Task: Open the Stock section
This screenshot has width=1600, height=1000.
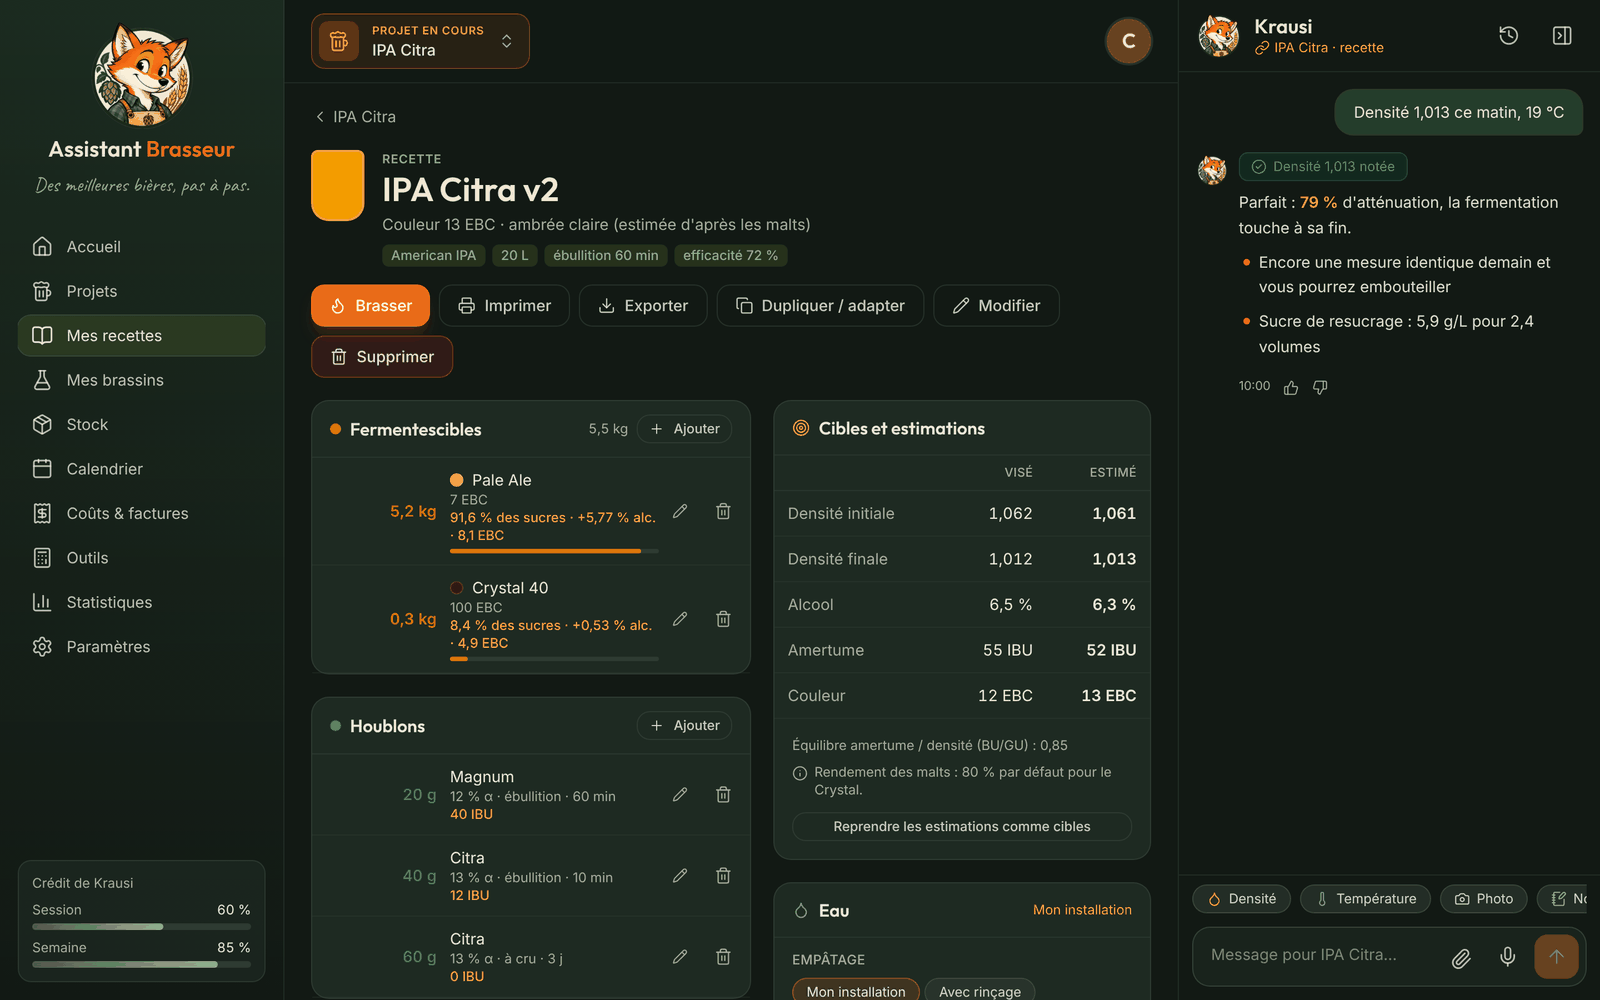Action: tap(142, 425)
